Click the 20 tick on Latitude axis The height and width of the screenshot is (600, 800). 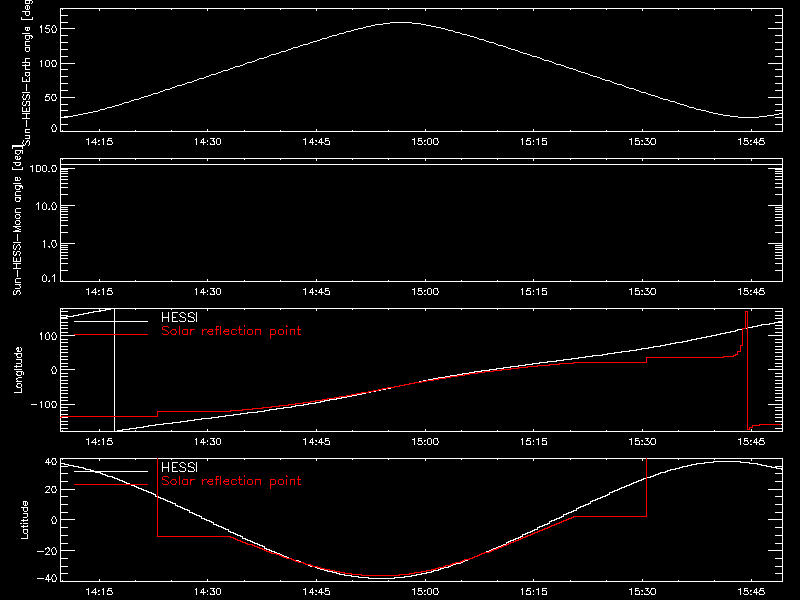point(51,490)
